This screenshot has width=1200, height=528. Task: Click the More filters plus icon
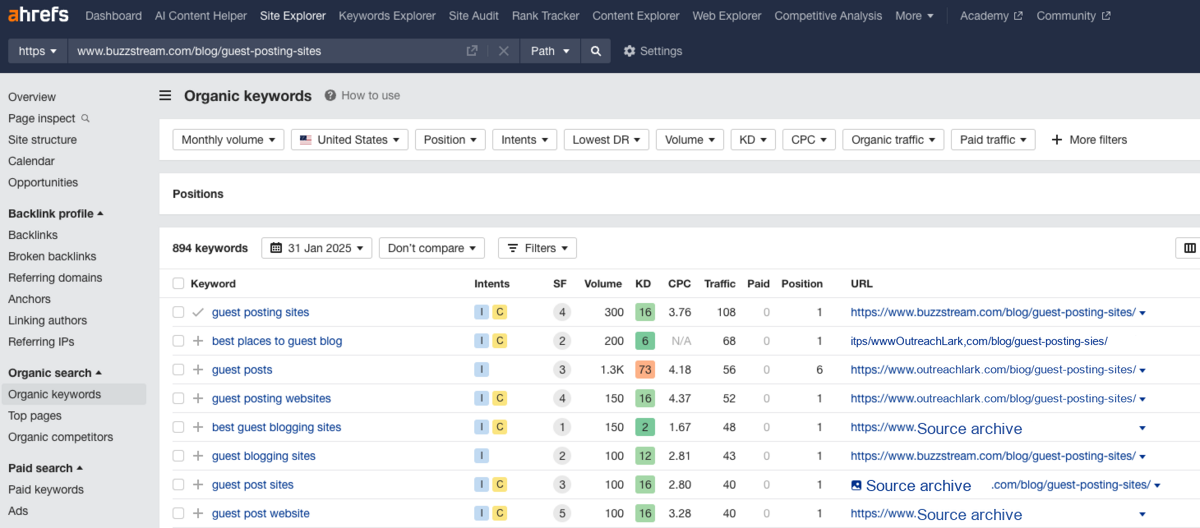(x=1057, y=140)
